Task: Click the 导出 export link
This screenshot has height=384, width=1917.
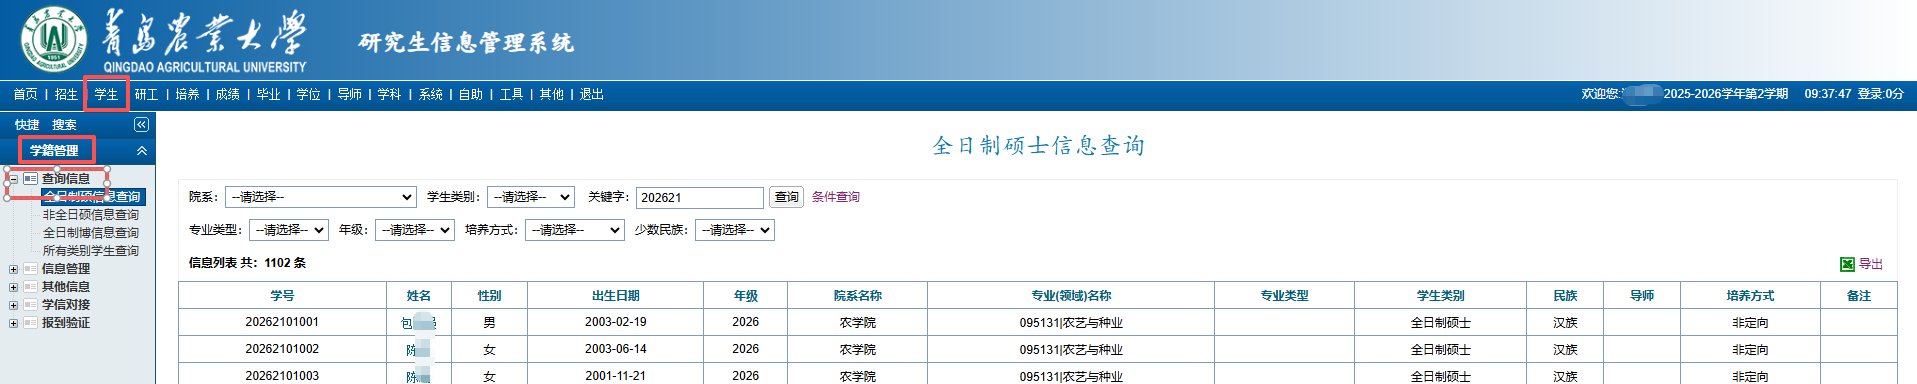Action: click(x=1871, y=264)
